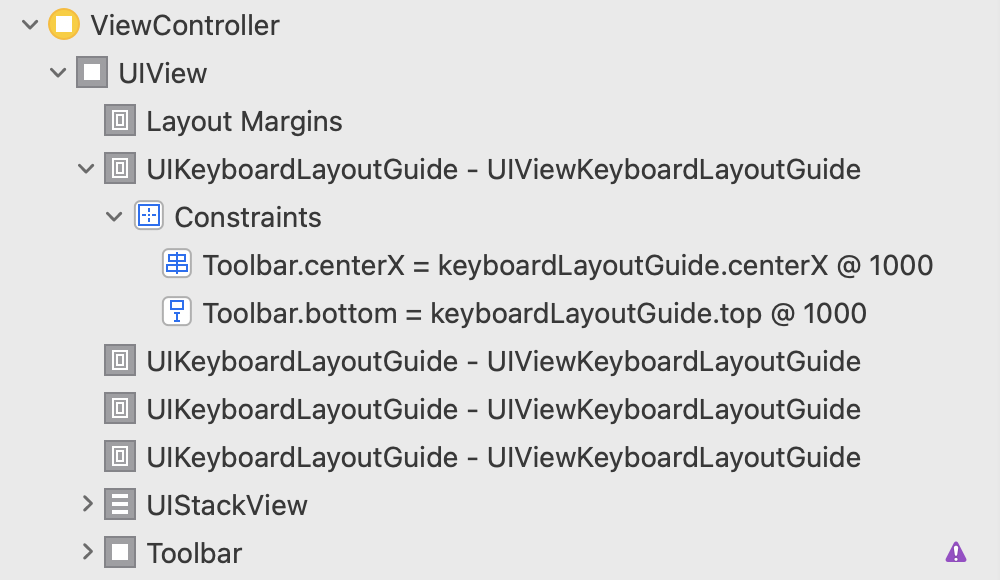Click the warning triangle next to Toolbar
The height and width of the screenshot is (580, 1000).
tap(955, 552)
